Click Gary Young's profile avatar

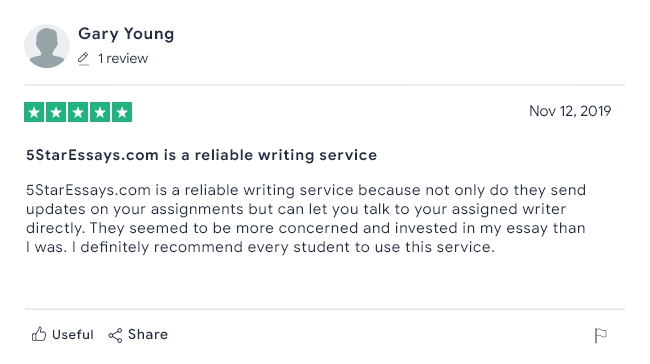coord(47,46)
